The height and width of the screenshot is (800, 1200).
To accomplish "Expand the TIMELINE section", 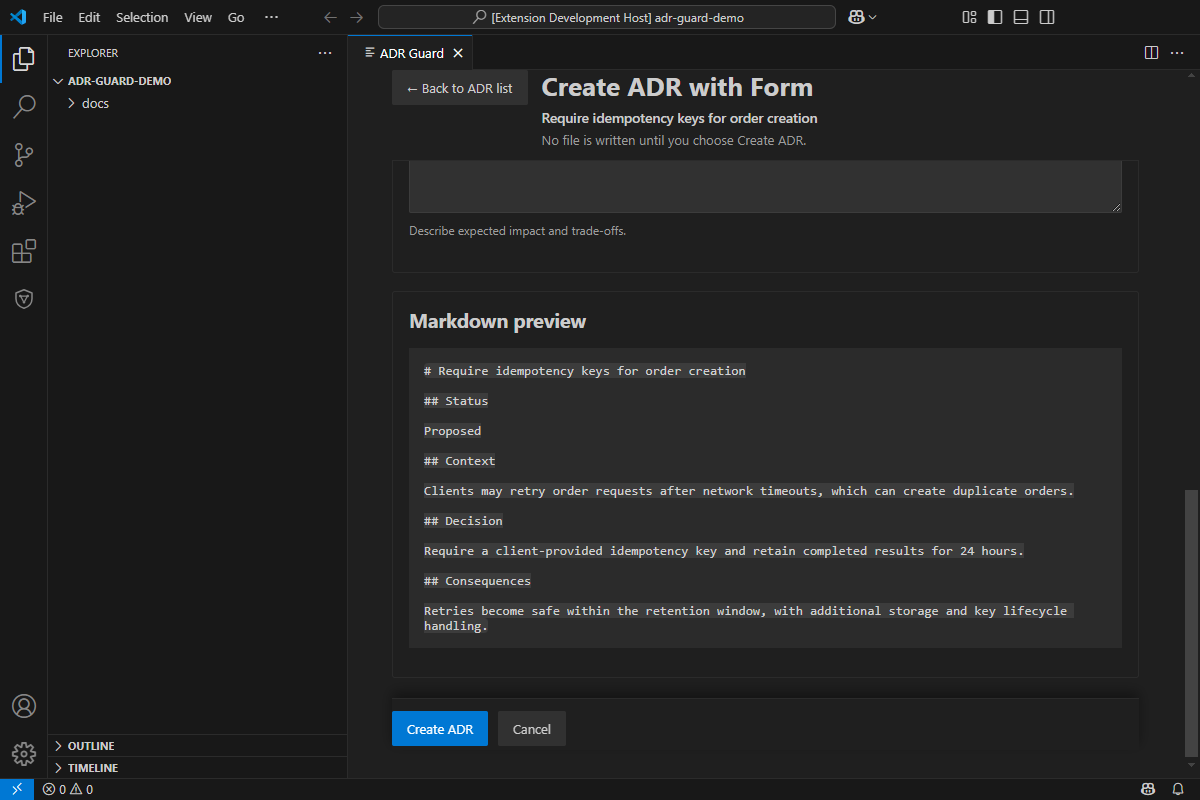I will click(198, 768).
